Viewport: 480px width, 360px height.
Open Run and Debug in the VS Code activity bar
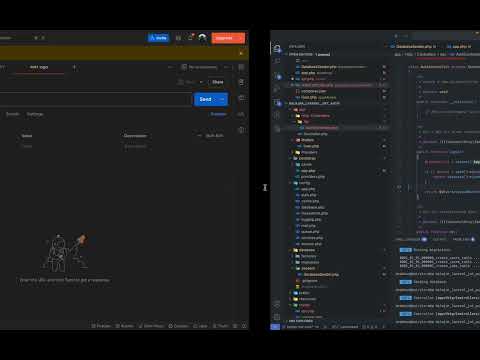277,89
